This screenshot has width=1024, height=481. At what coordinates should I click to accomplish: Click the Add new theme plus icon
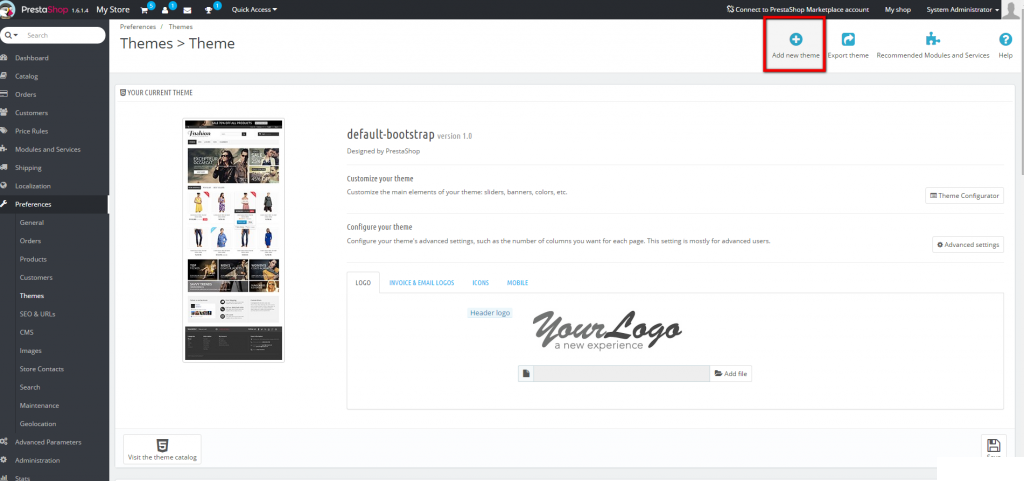tap(795, 39)
